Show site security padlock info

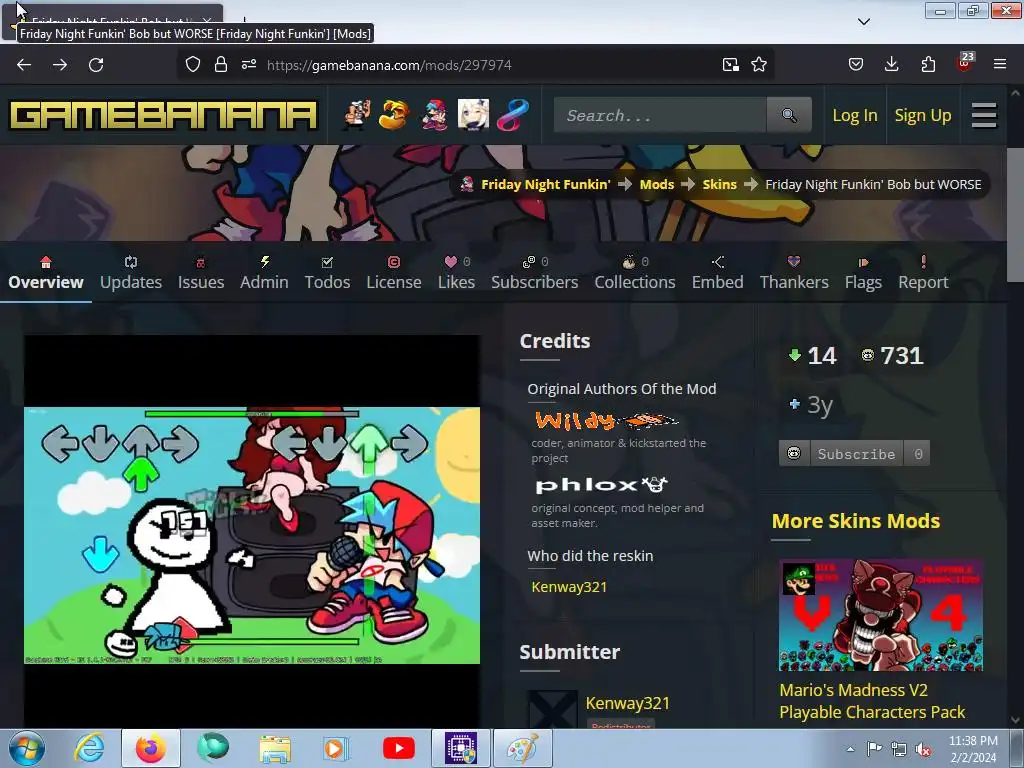(221, 64)
